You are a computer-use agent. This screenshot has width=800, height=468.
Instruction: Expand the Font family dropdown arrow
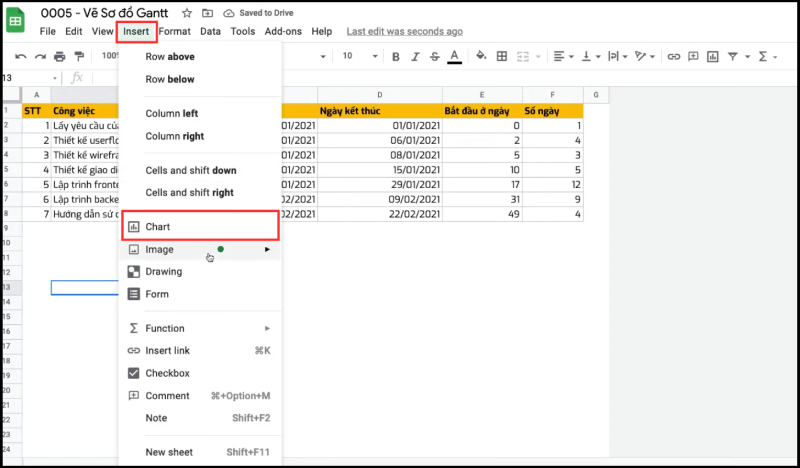322,57
